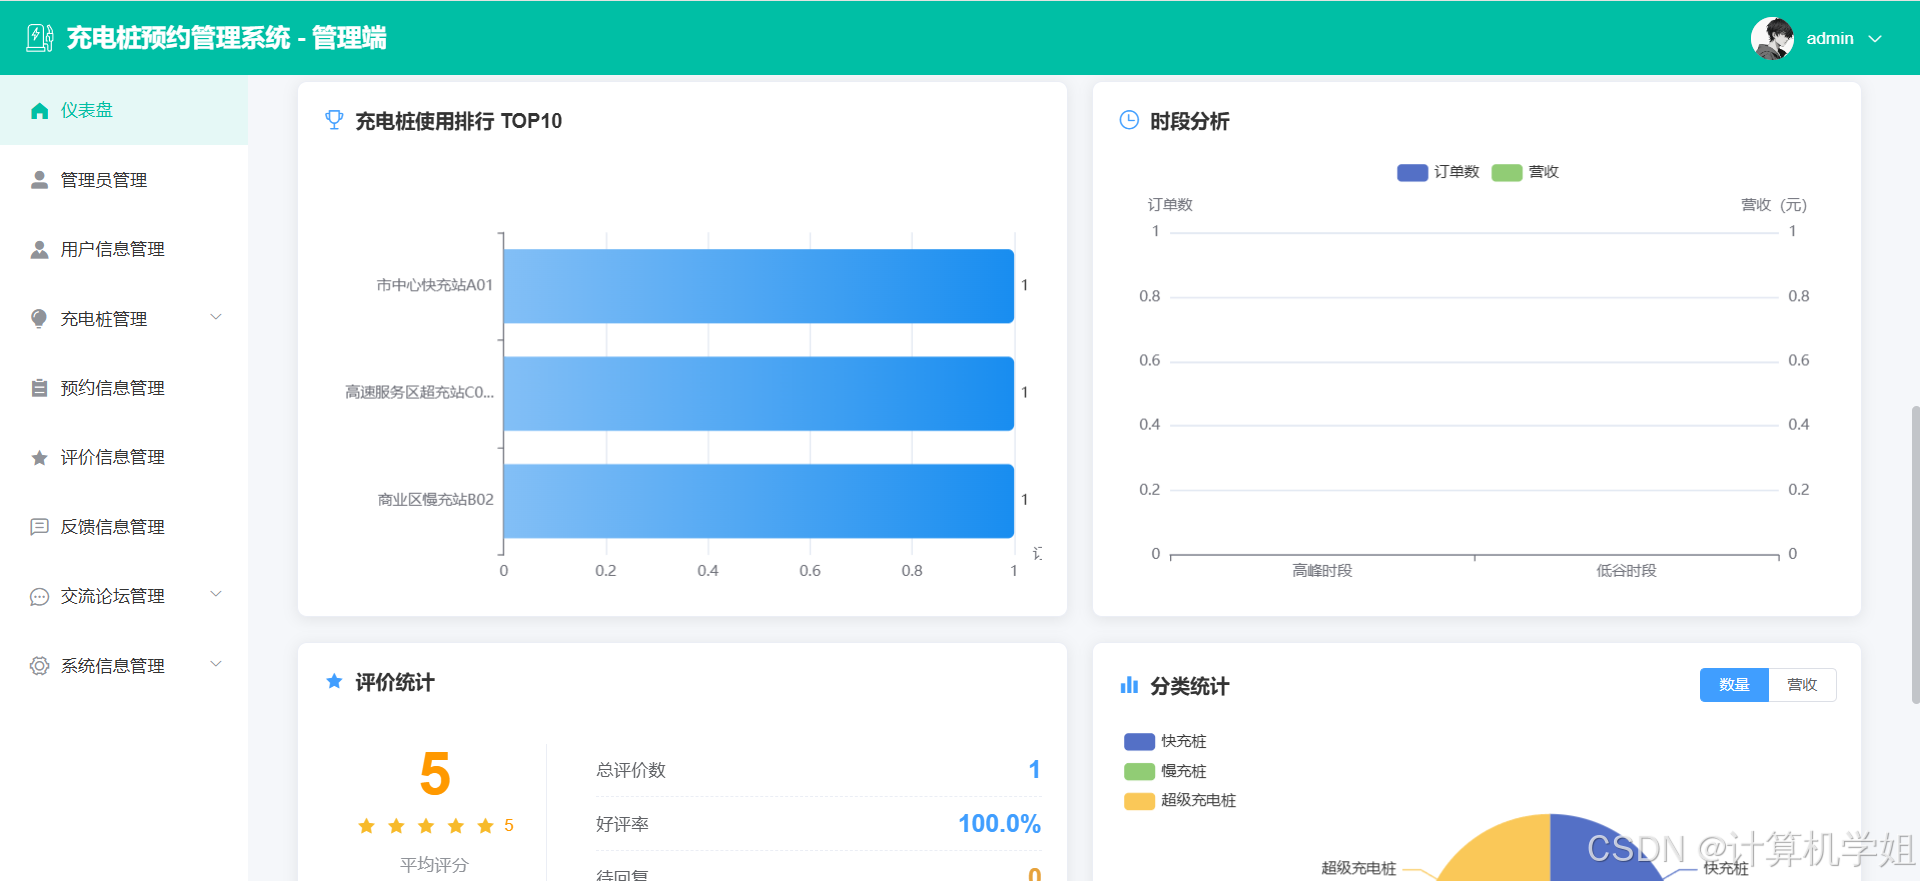Click the chat bubble icon beside 交流论坛管理
Viewport: 1920px width, 881px height.
[x=40, y=596]
